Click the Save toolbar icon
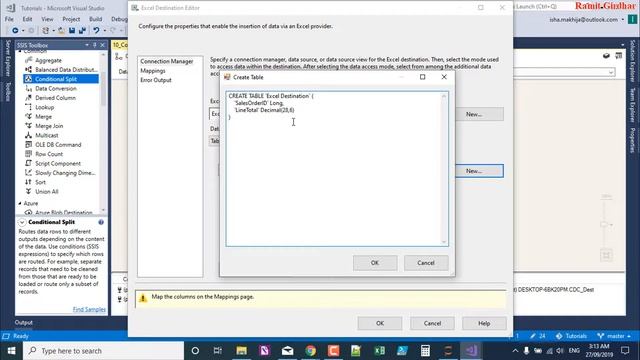 [x=72, y=31]
